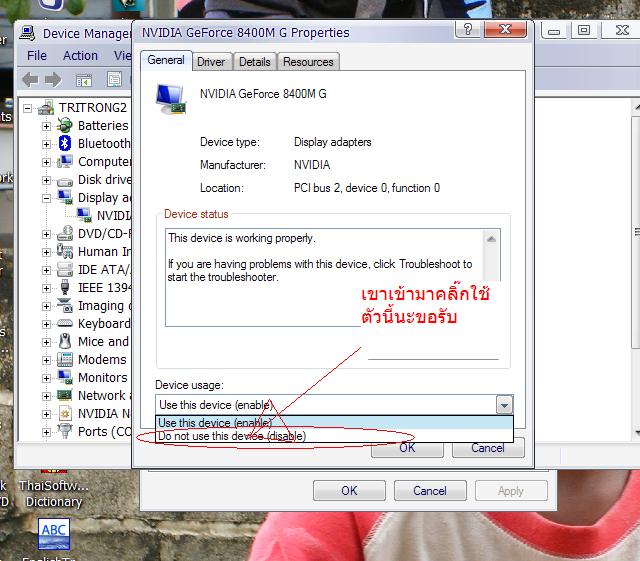Click the Ports (COM) category icon
This screenshot has height=561, width=640.
65,431
